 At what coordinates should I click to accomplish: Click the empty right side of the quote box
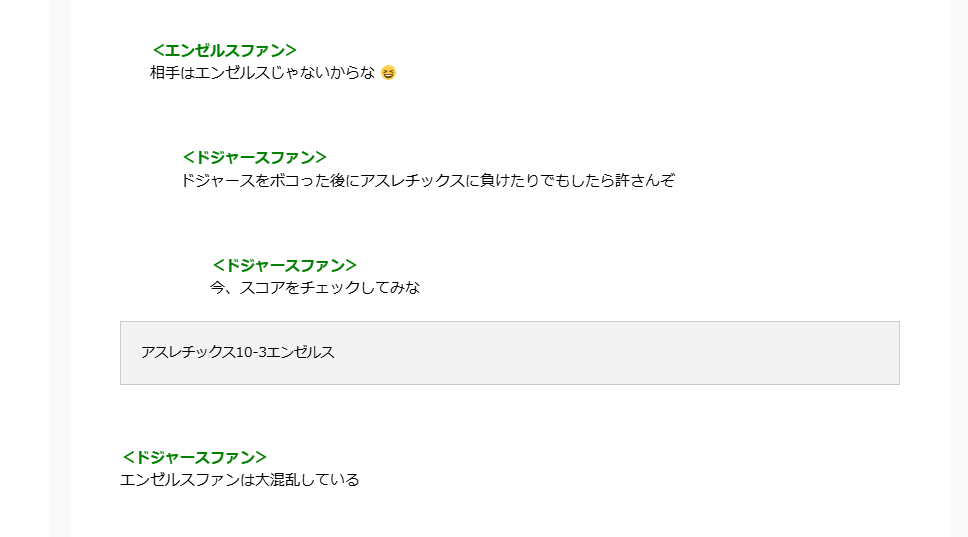679,353
